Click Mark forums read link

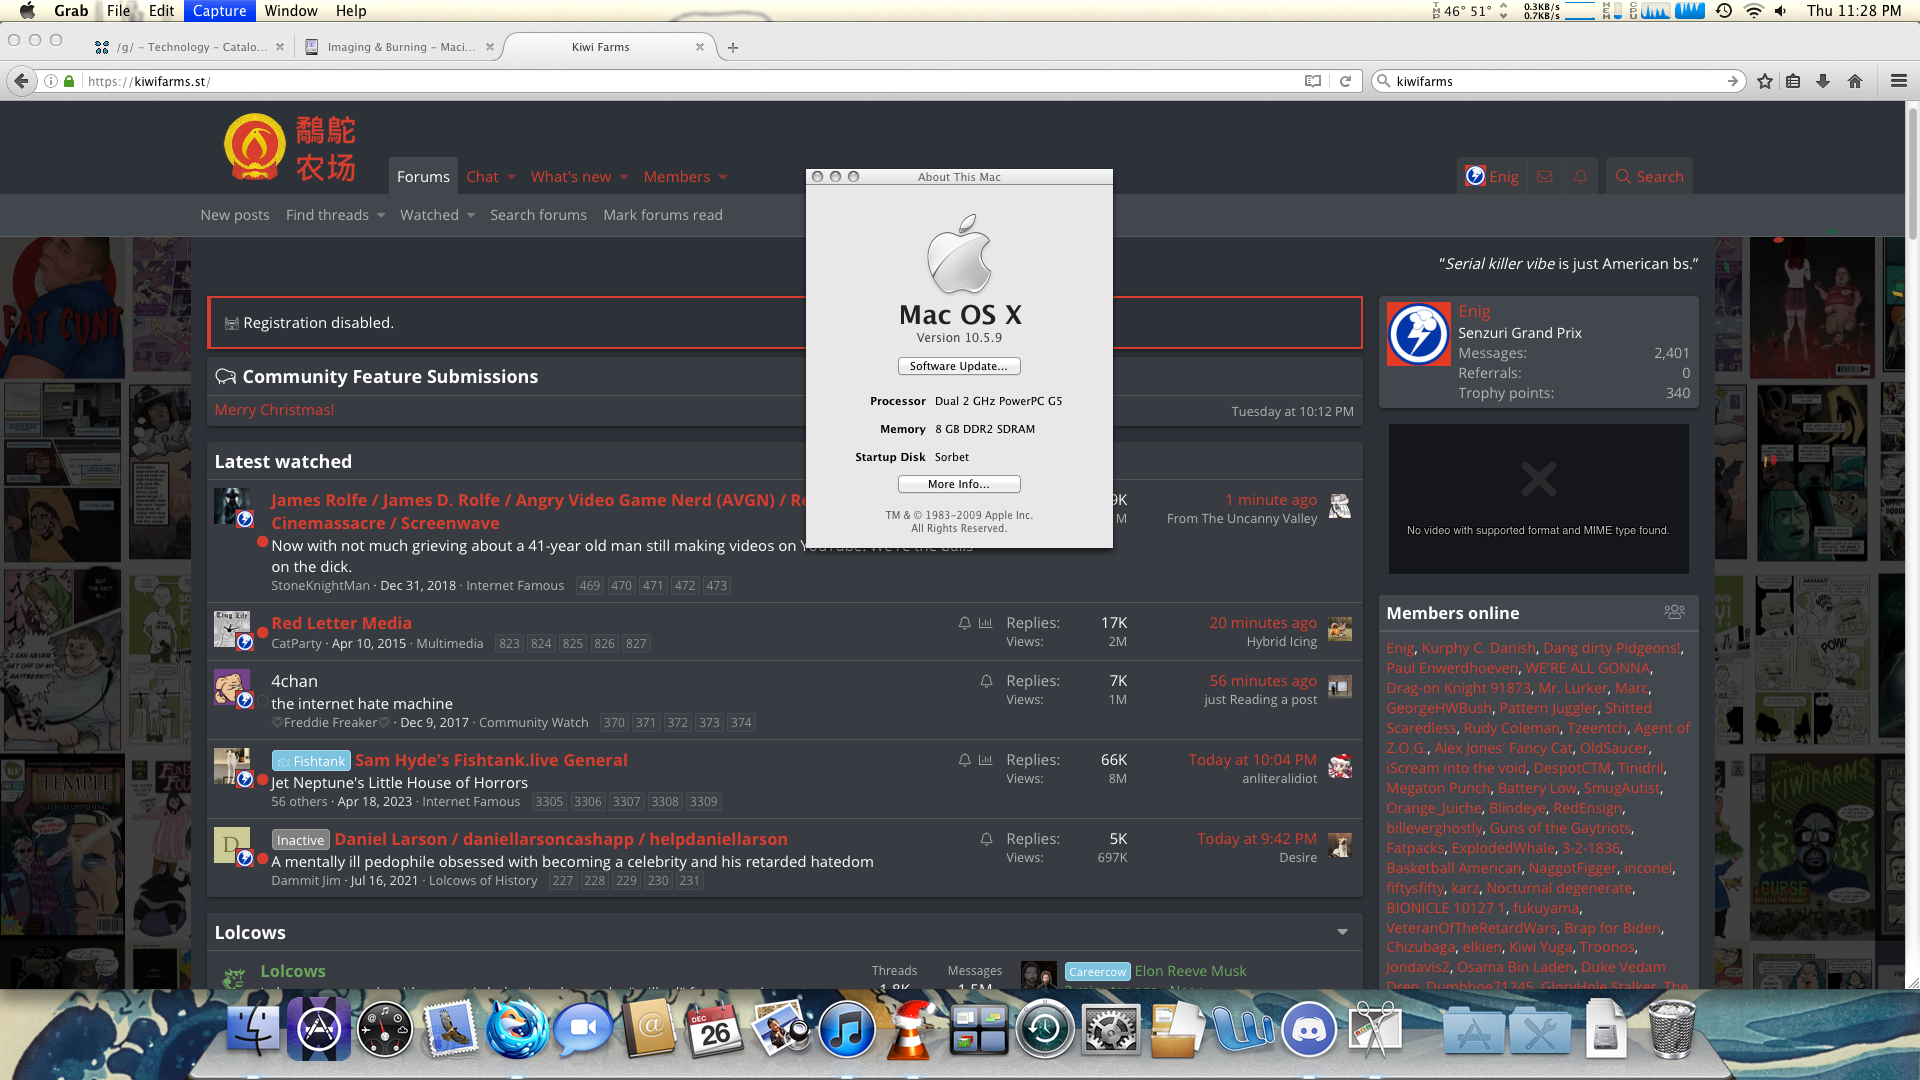click(x=663, y=215)
